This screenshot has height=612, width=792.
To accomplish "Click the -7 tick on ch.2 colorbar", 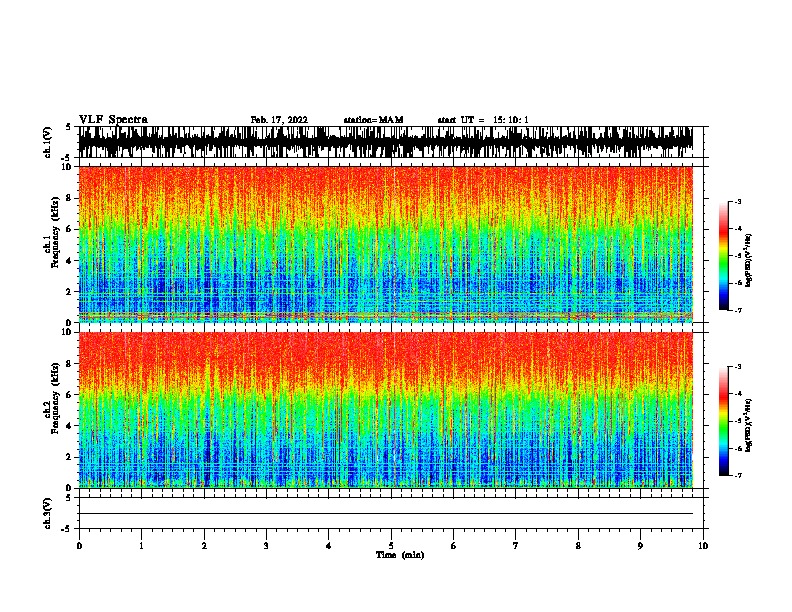I will tap(737, 475).
